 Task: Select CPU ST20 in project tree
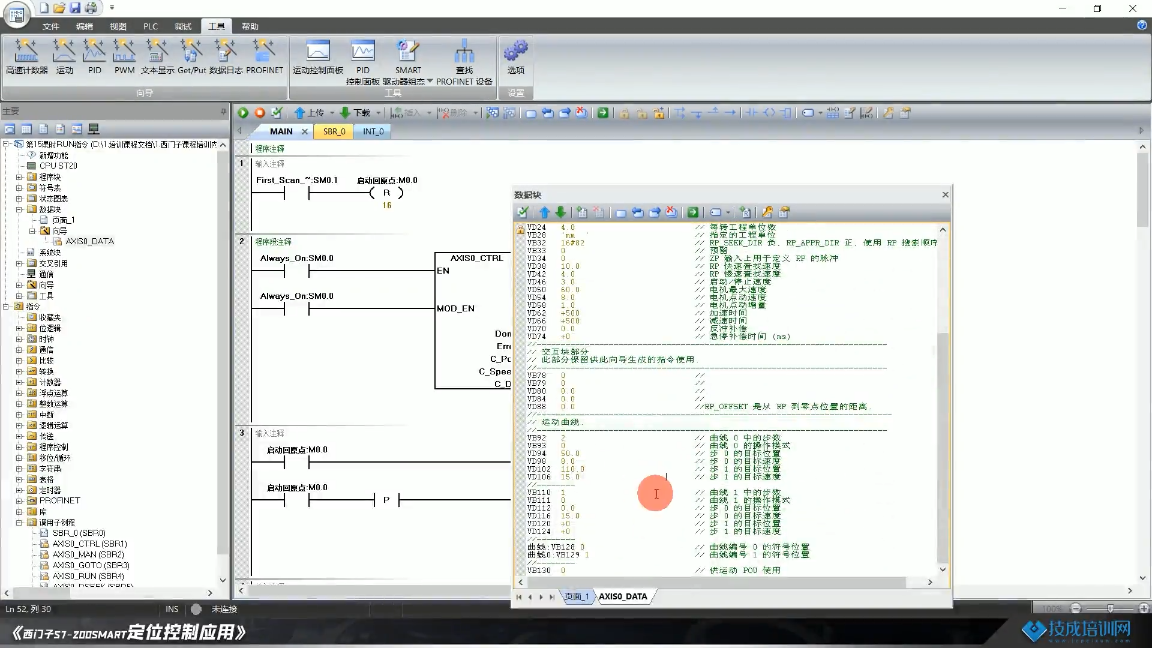[58, 166]
